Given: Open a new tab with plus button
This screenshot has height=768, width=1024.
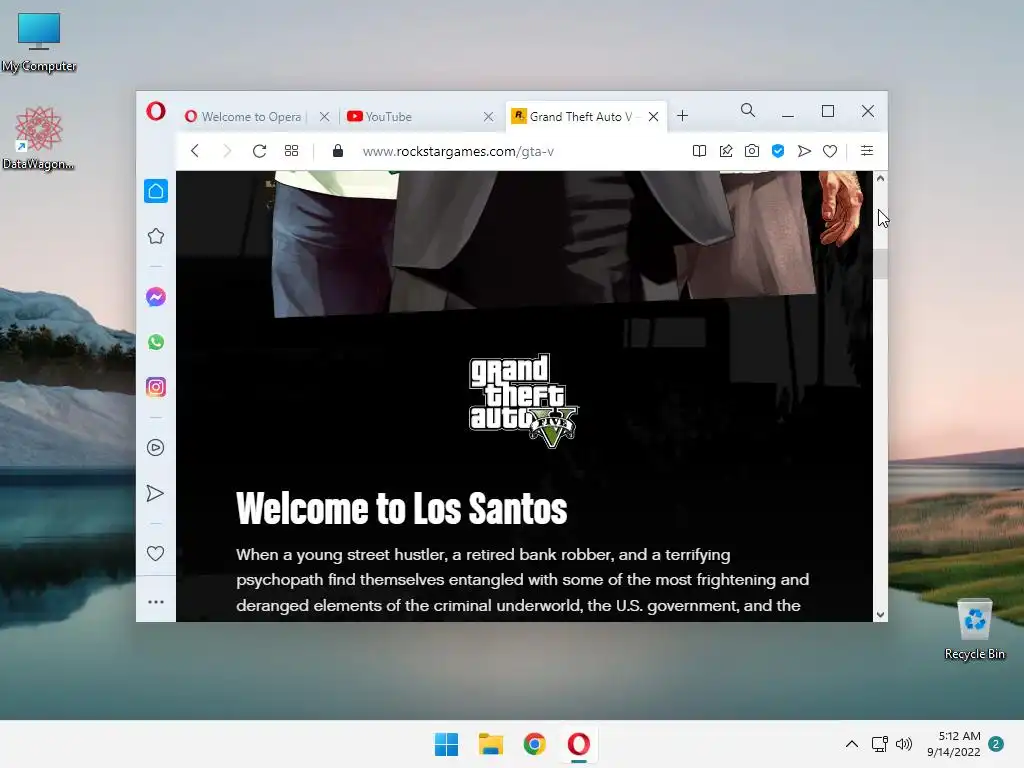Looking at the screenshot, I should pos(682,116).
